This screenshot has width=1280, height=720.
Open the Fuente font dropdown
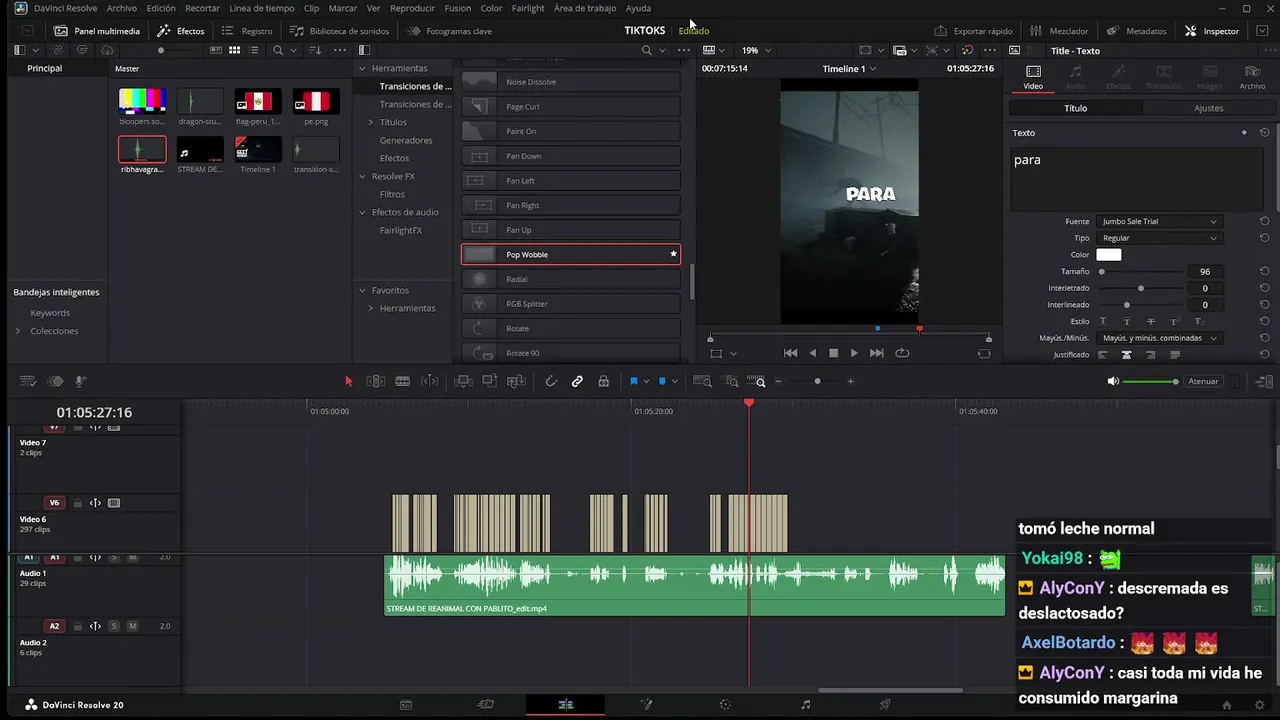1159,221
